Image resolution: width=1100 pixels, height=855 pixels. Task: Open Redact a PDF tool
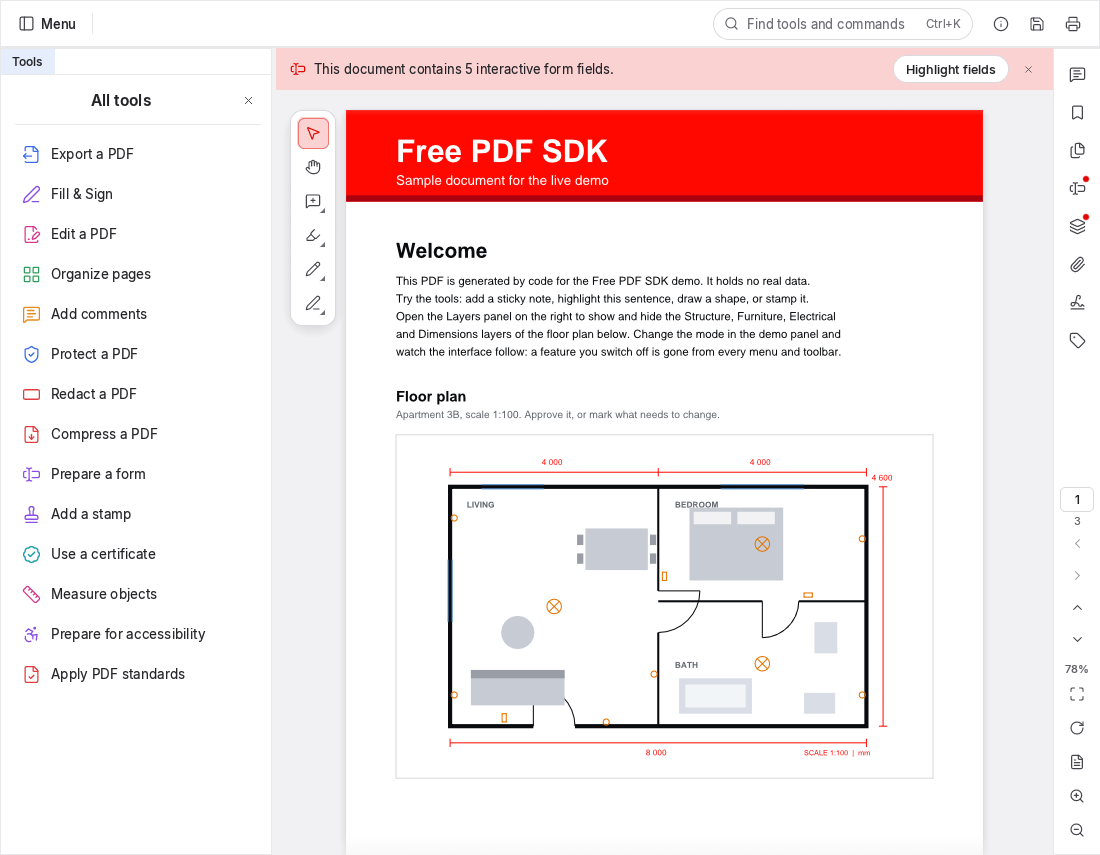(x=138, y=393)
